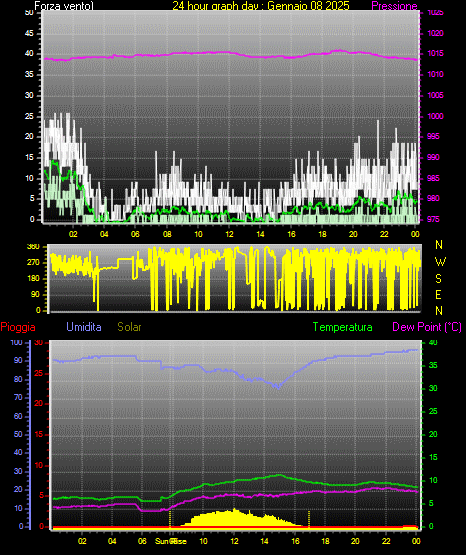Click blue humidity axis value 100
This screenshot has width=466, height=555.
click(x=17, y=342)
